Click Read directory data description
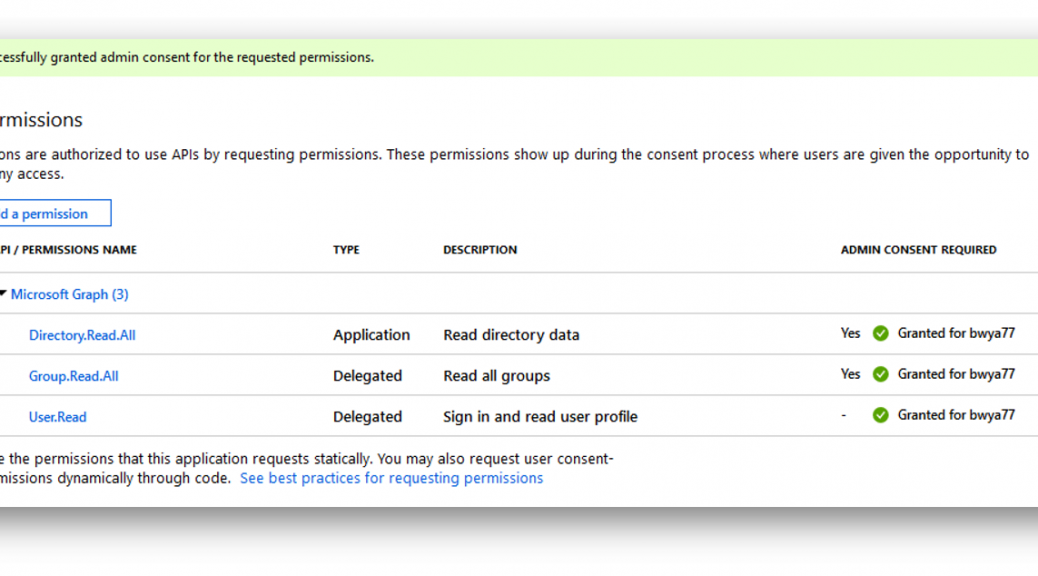This screenshot has height=576, width=1038. click(x=511, y=335)
